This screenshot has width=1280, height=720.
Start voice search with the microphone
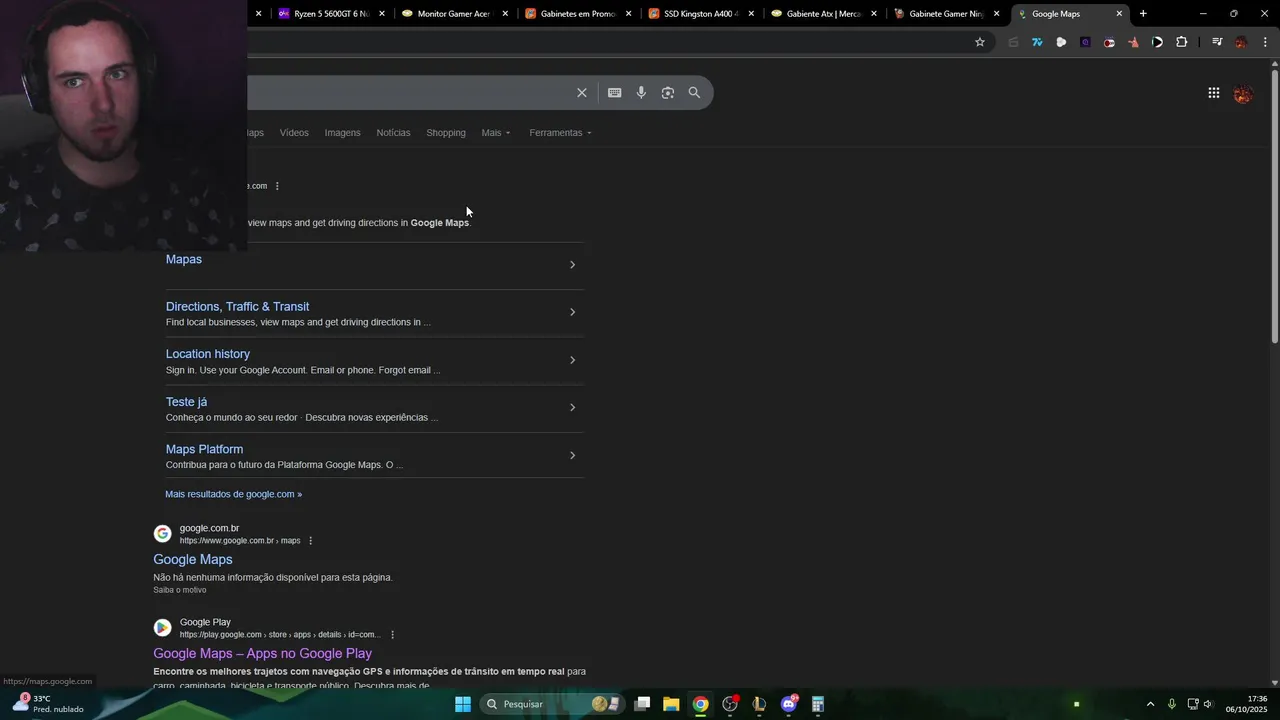[641, 92]
